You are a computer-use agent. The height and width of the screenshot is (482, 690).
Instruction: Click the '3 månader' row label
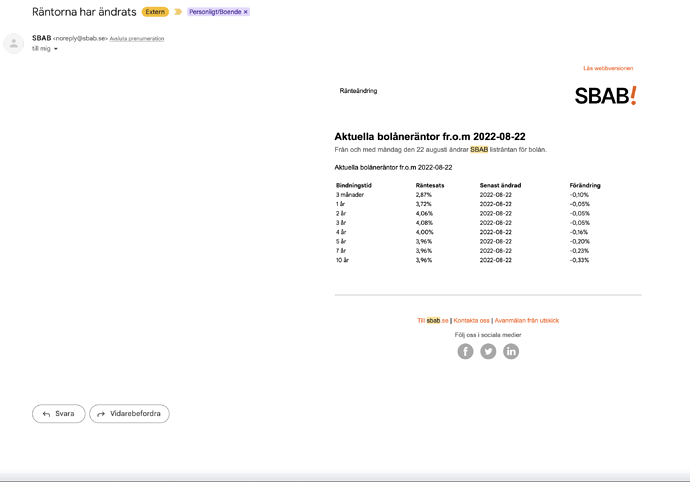[350, 195]
